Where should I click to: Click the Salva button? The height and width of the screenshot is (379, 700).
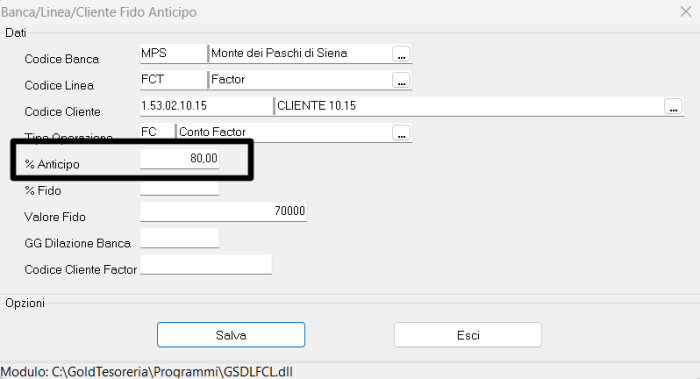pyautogui.click(x=231, y=335)
